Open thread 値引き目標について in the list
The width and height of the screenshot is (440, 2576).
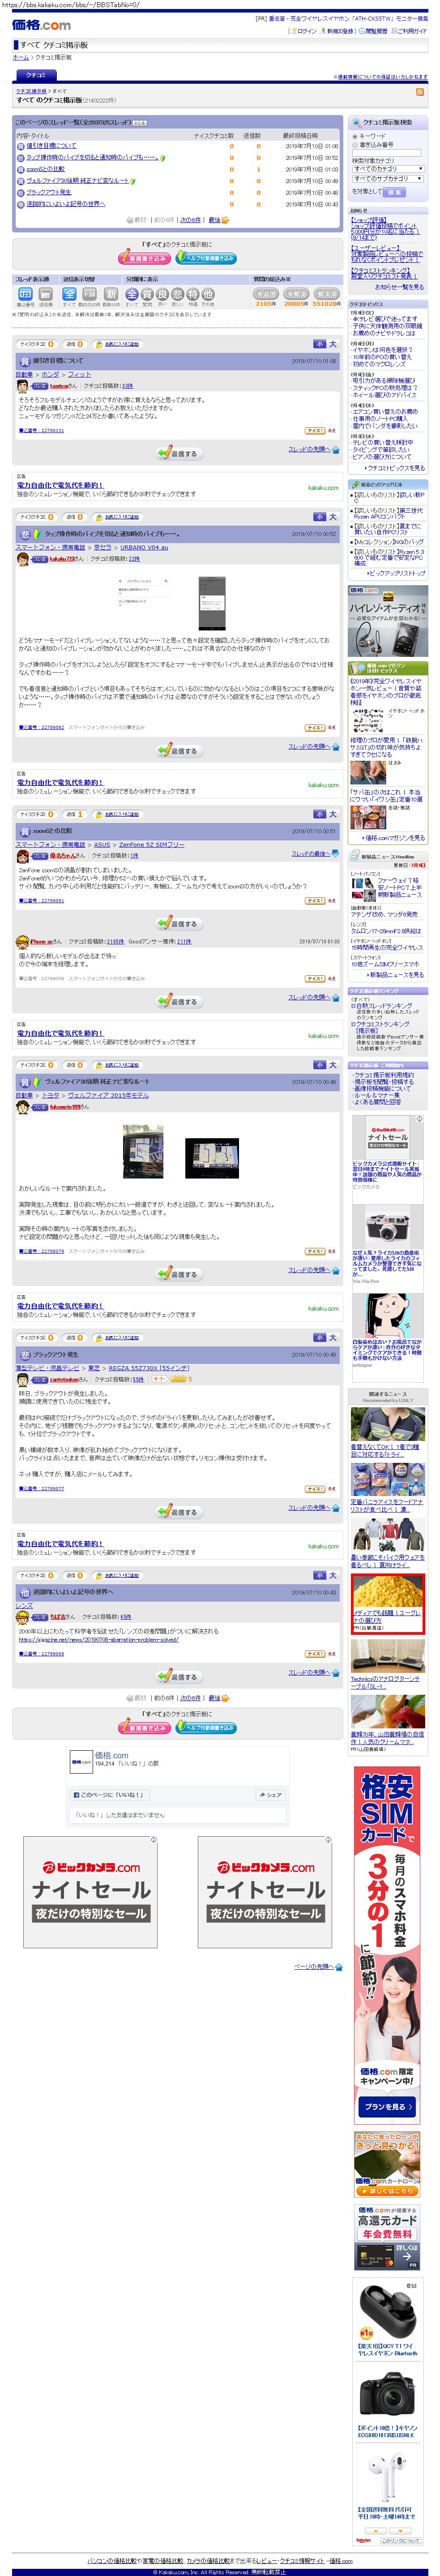51,146
